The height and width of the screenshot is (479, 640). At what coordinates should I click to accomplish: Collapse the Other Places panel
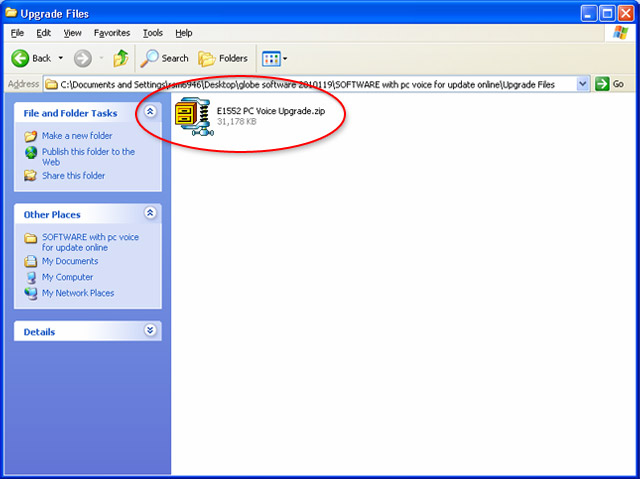pos(150,213)
